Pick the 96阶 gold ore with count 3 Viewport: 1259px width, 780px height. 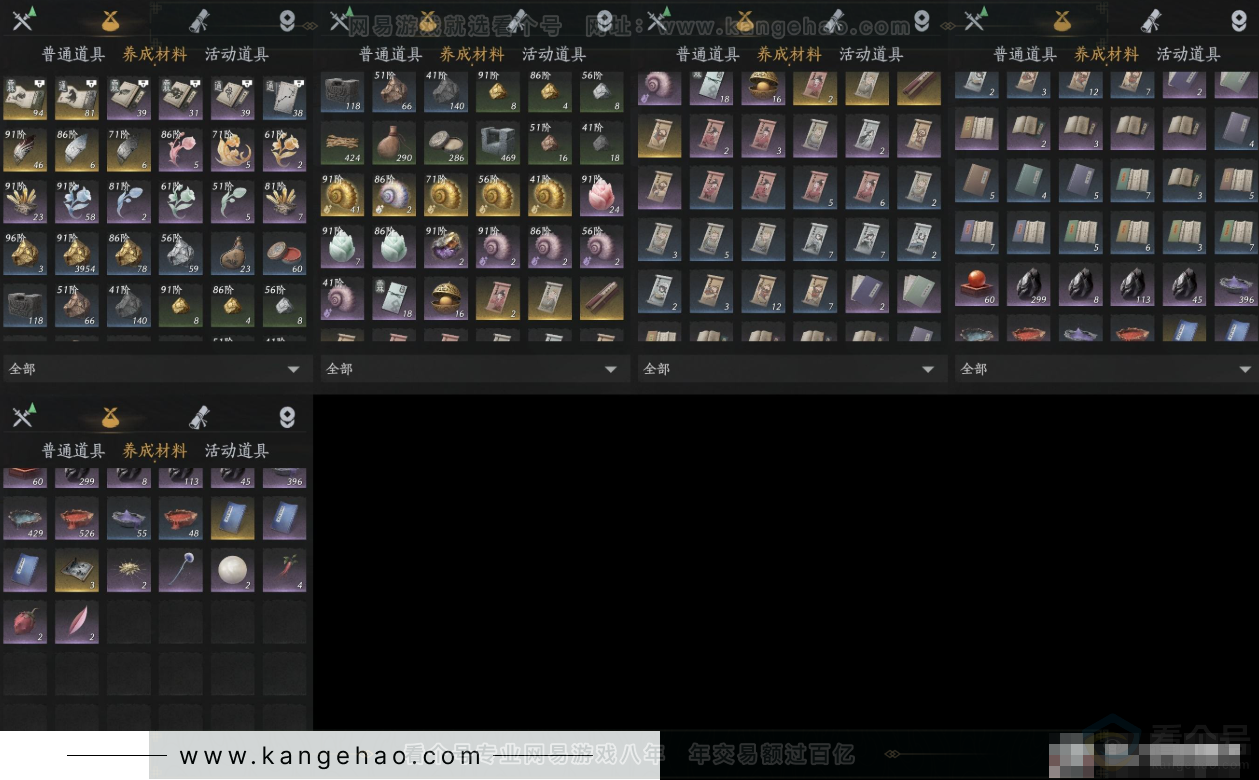coord(25,254)
